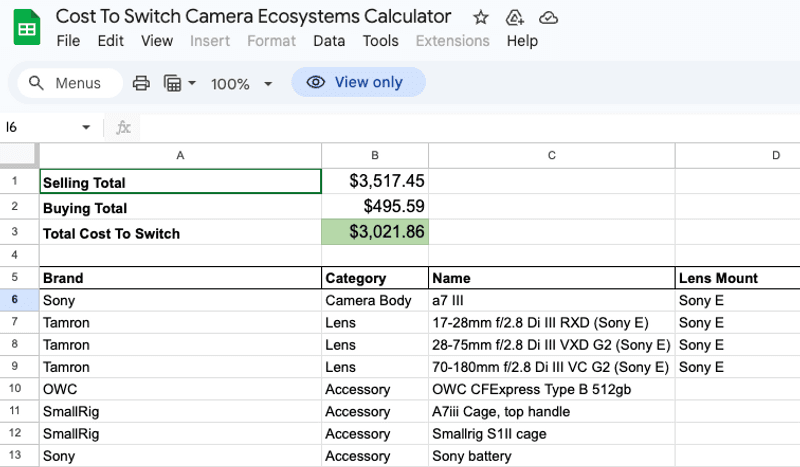
Task: Select the Sony battery cell
Action: [x=552, y=455]
